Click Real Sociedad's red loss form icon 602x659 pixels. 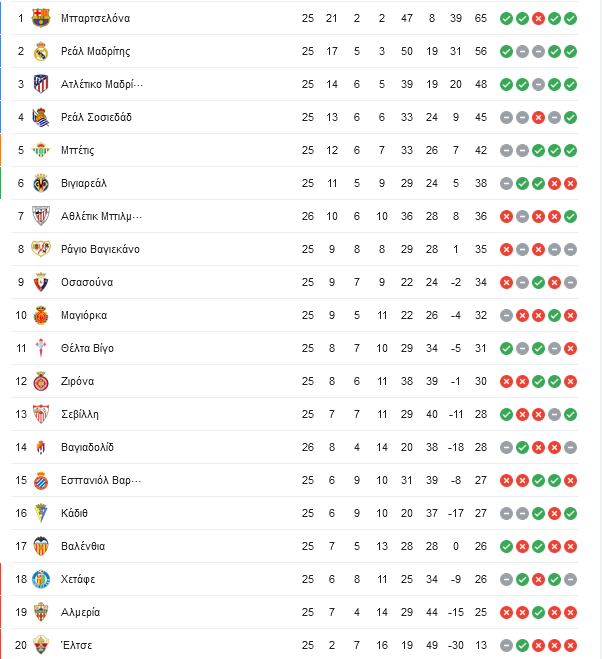pos(538,117)
